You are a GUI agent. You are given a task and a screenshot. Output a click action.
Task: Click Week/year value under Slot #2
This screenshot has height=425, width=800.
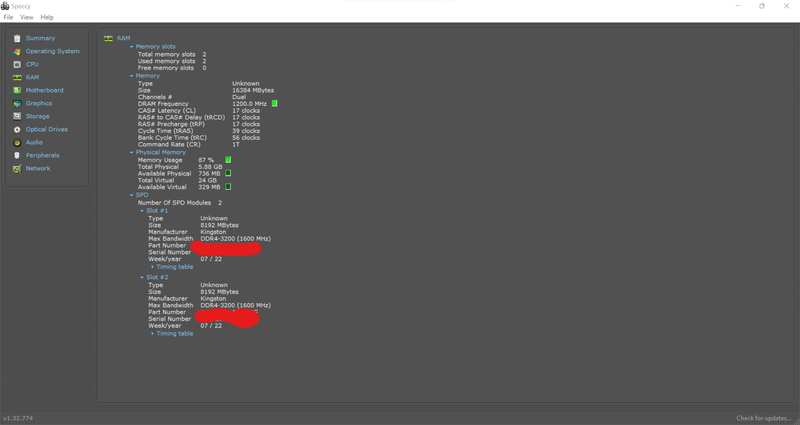tap(211, 326)
